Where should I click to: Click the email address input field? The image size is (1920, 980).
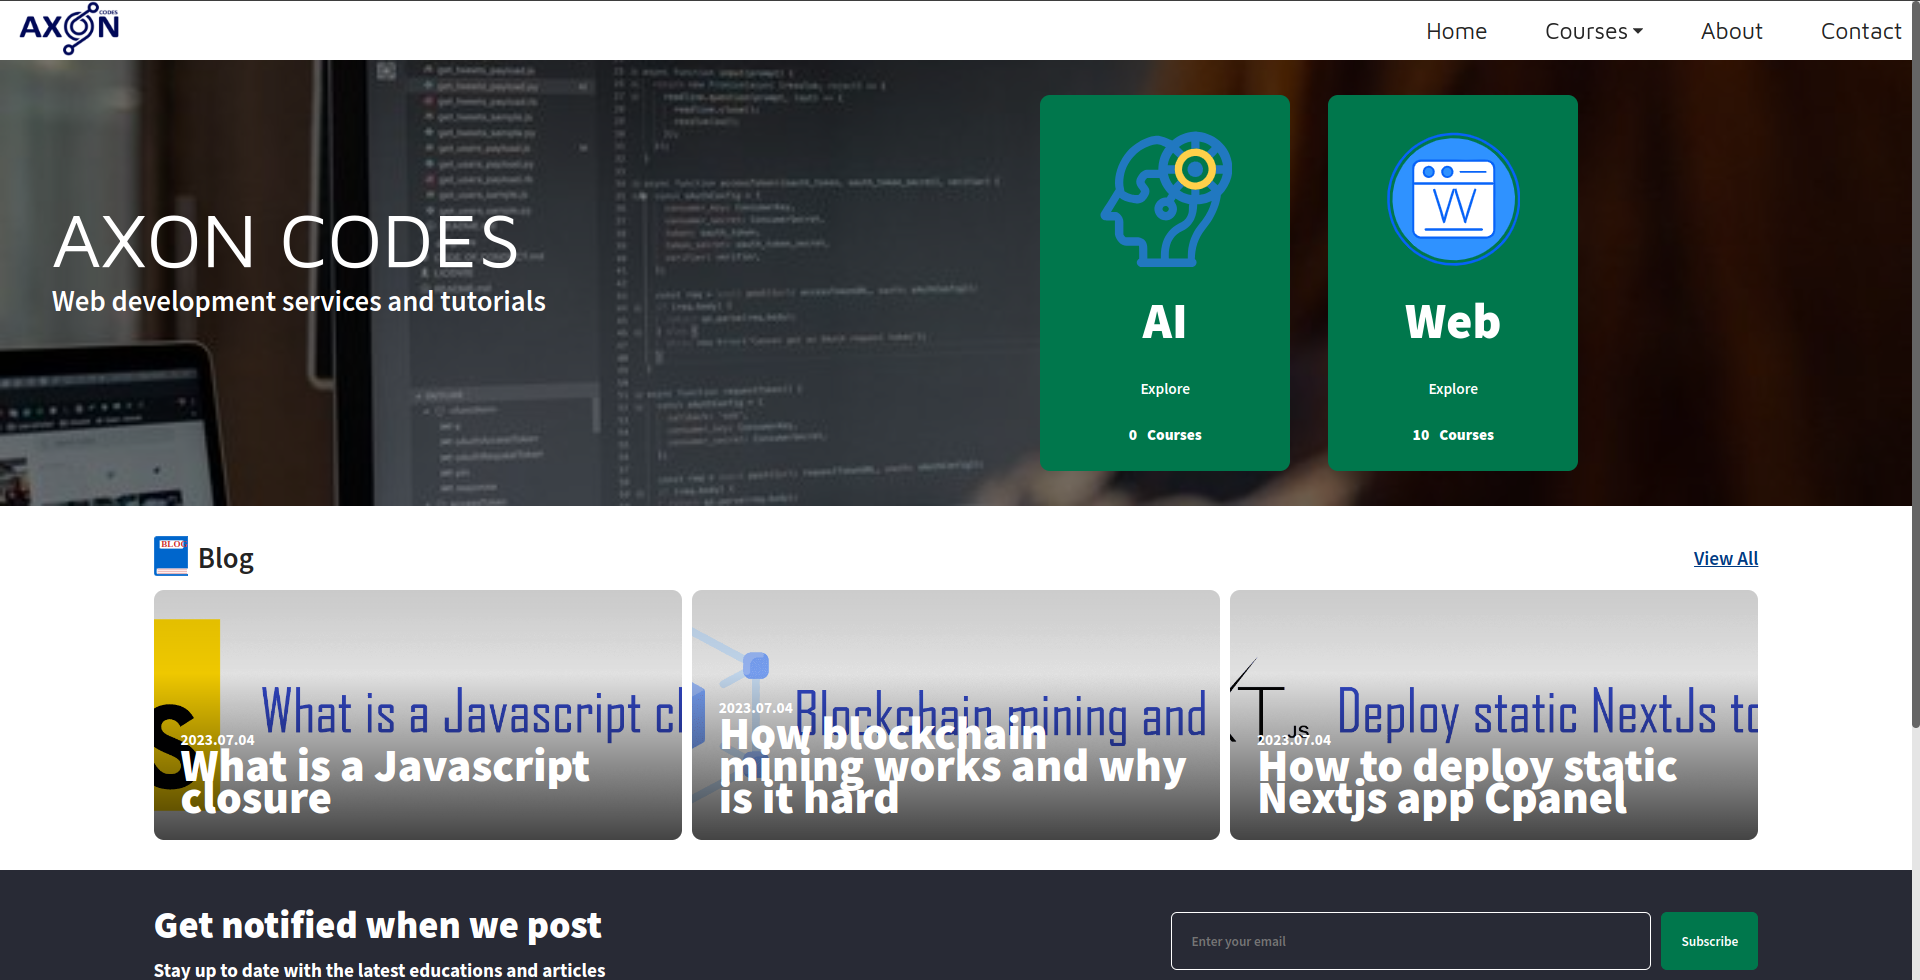[1410, 940]
